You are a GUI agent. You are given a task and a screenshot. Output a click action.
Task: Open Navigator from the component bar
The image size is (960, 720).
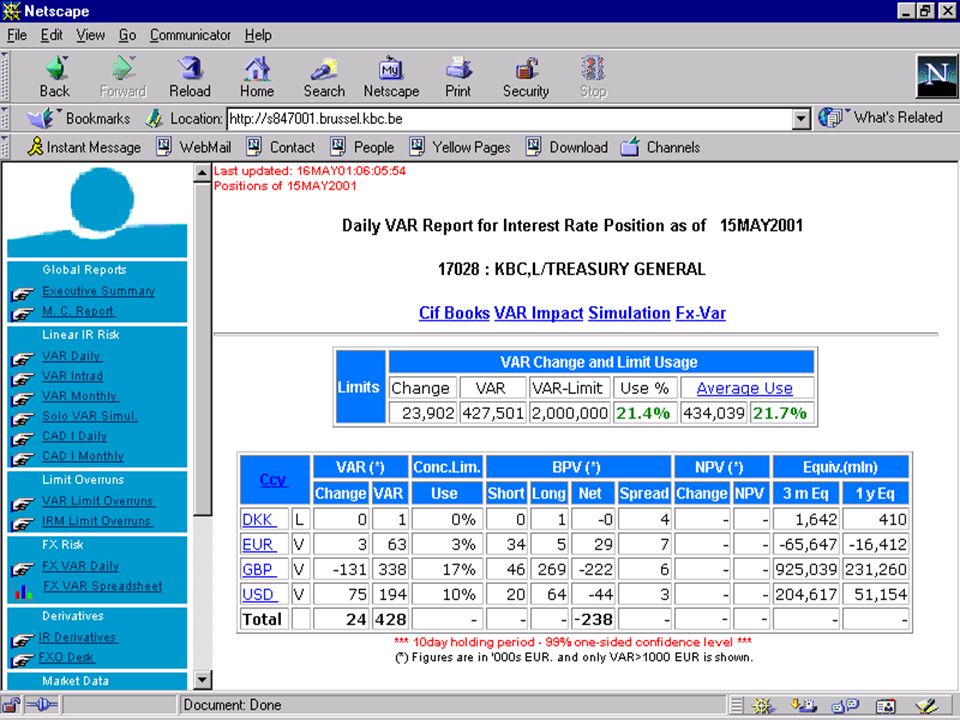763,706
